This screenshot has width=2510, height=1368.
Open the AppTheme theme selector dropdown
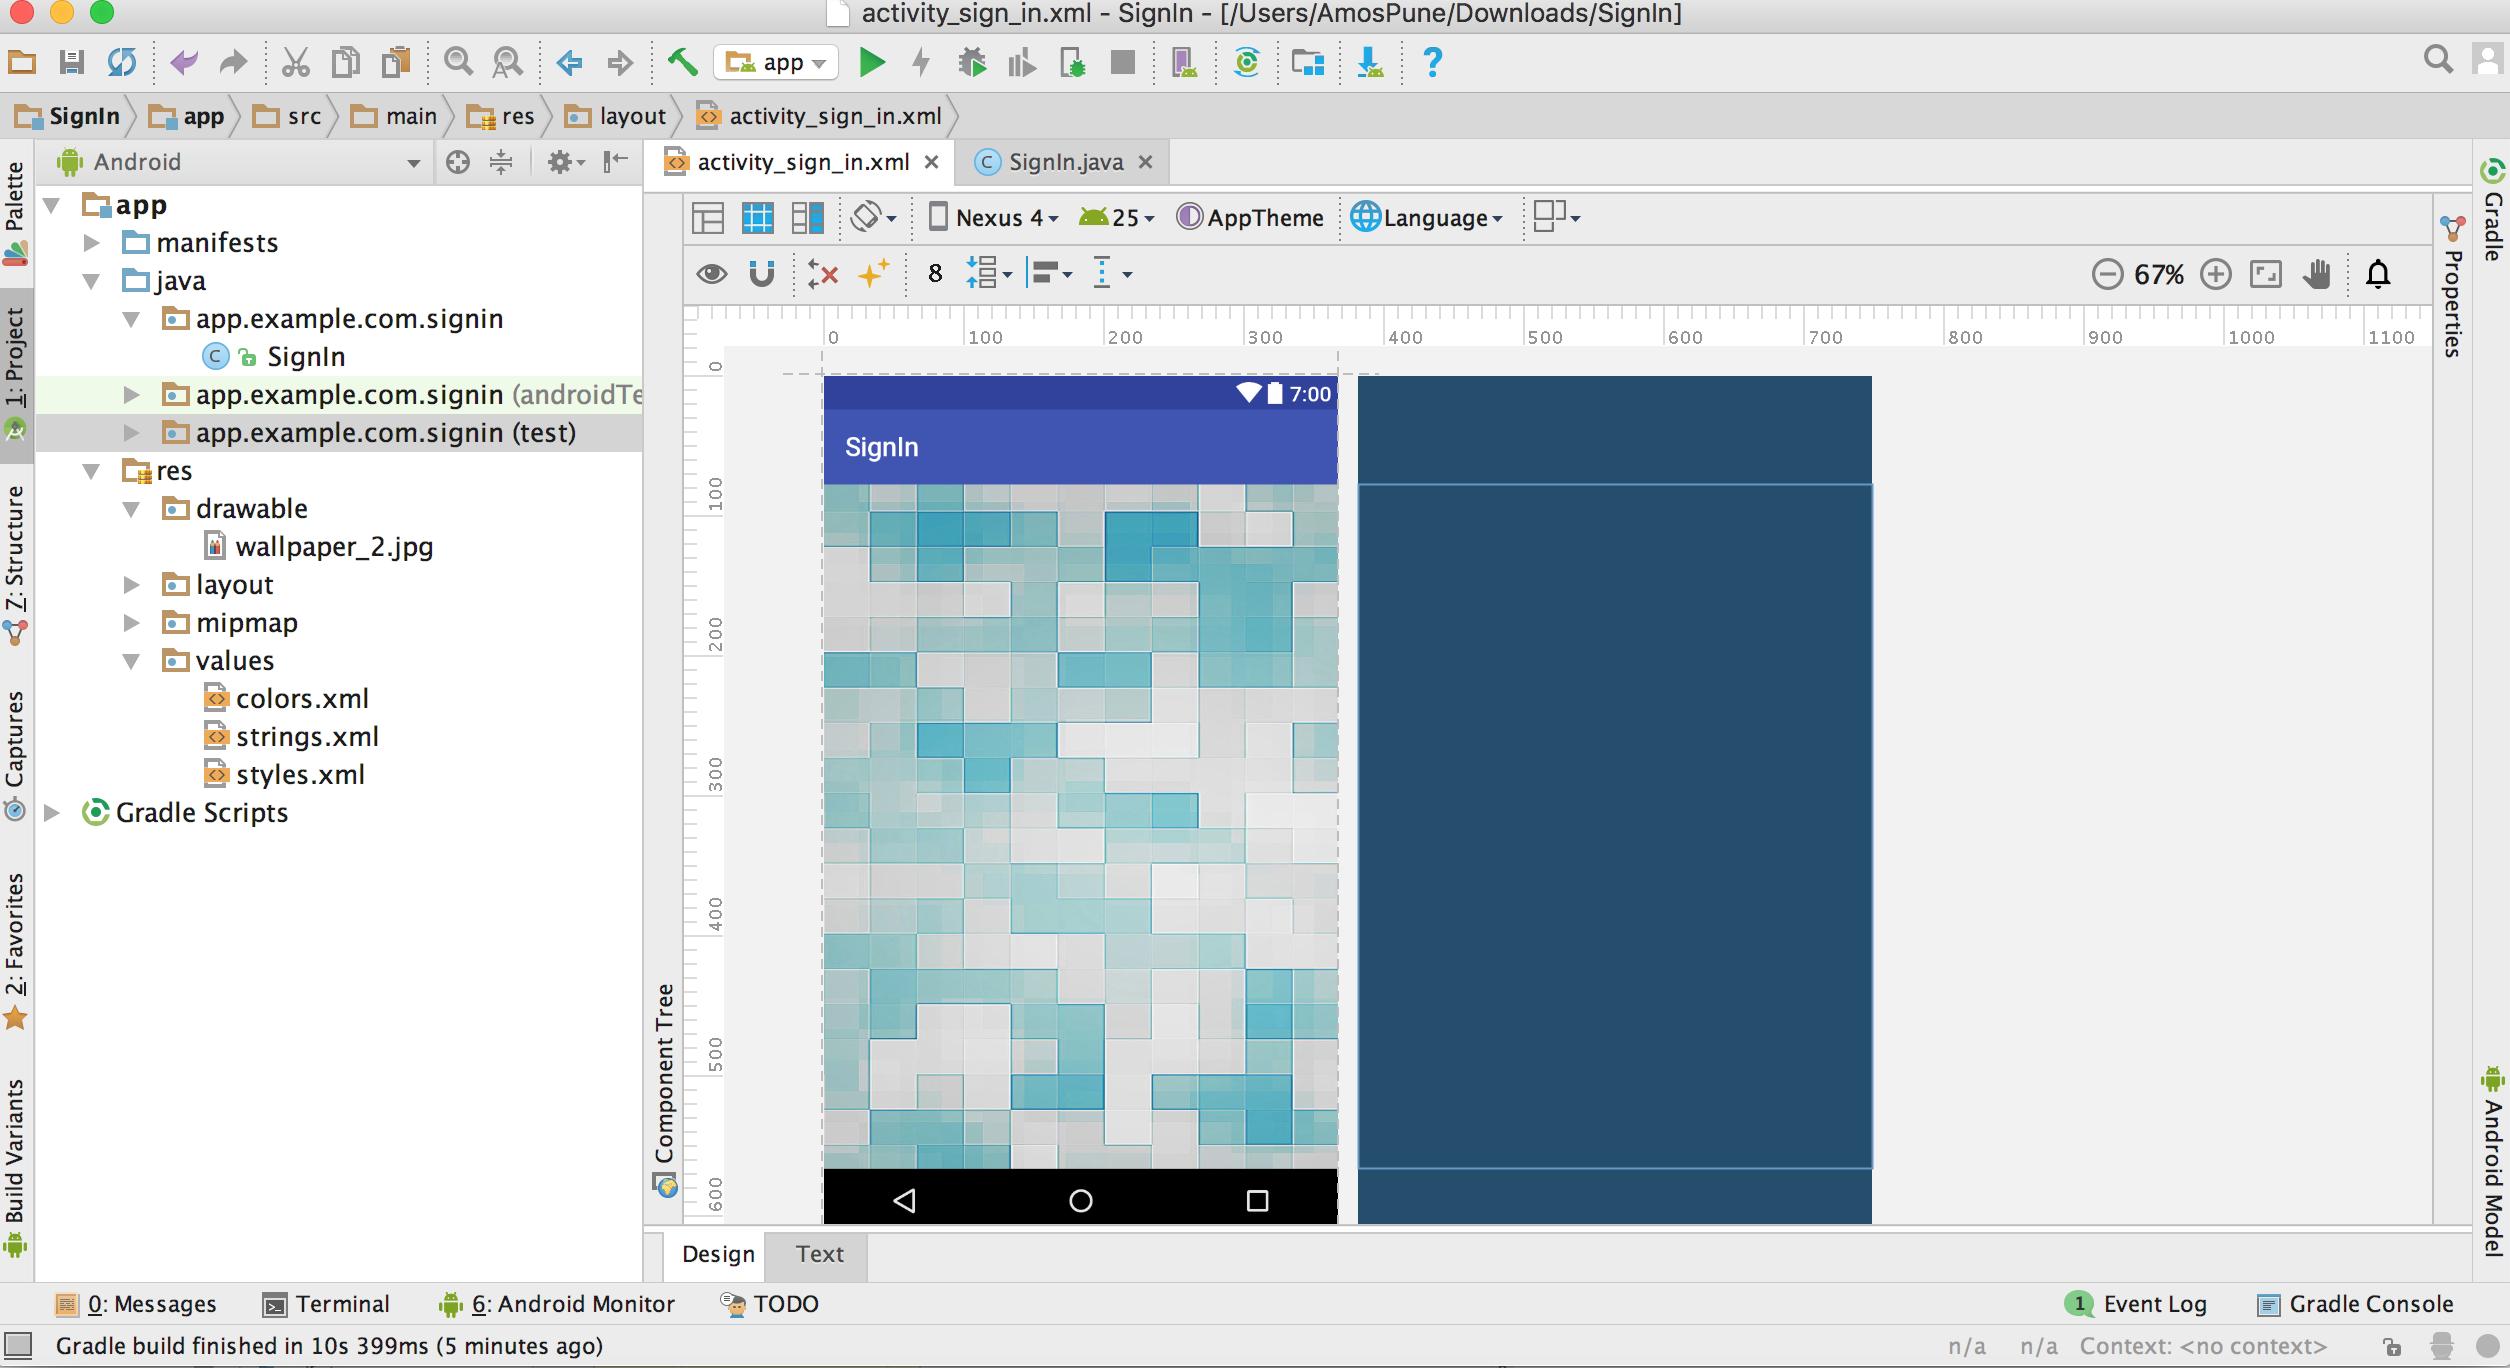(x=1253, y=216)
